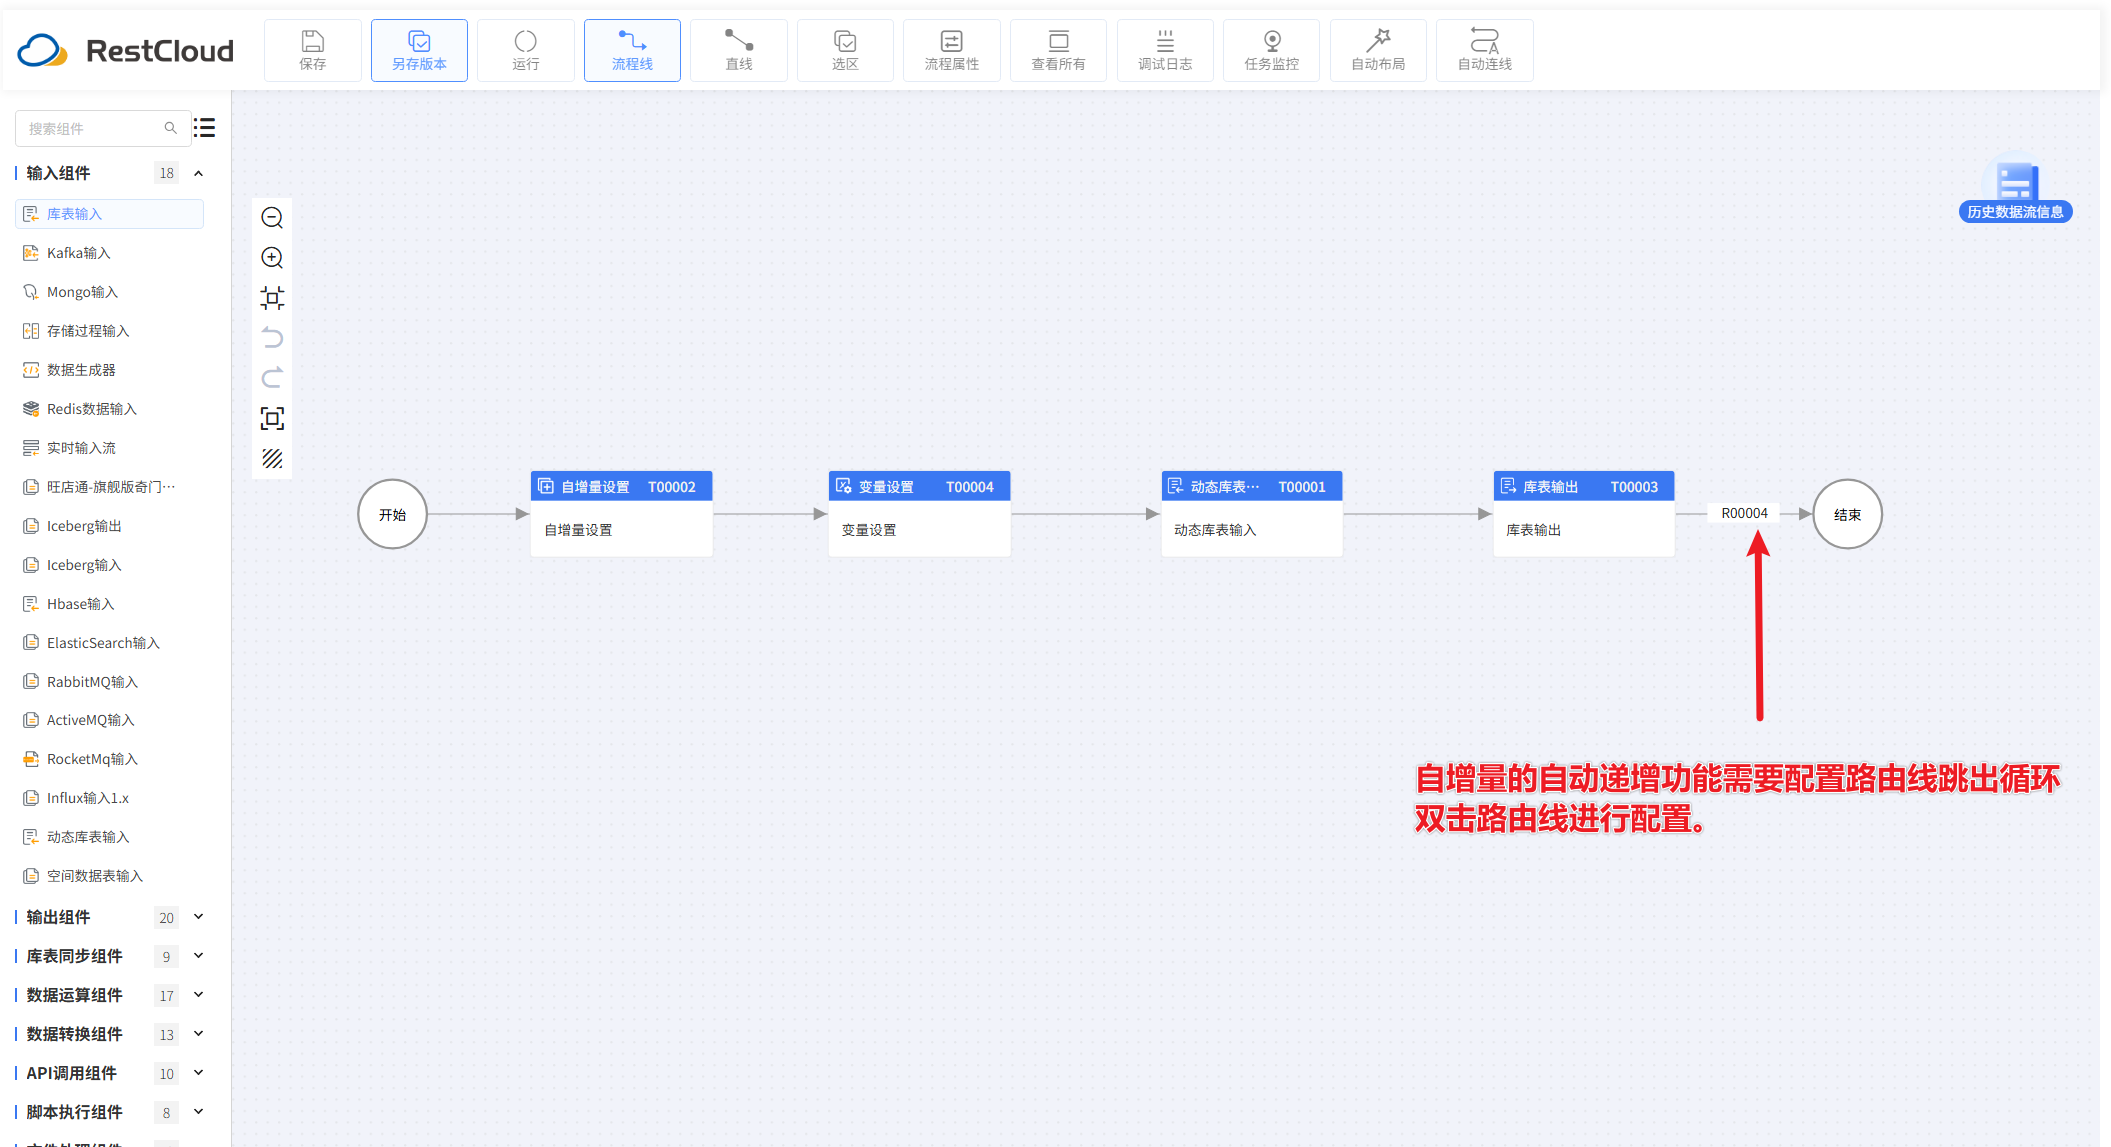2111x1147 pixels.
Task: Toggle the grid hatch pattern icon
Action: pos(272,459)
